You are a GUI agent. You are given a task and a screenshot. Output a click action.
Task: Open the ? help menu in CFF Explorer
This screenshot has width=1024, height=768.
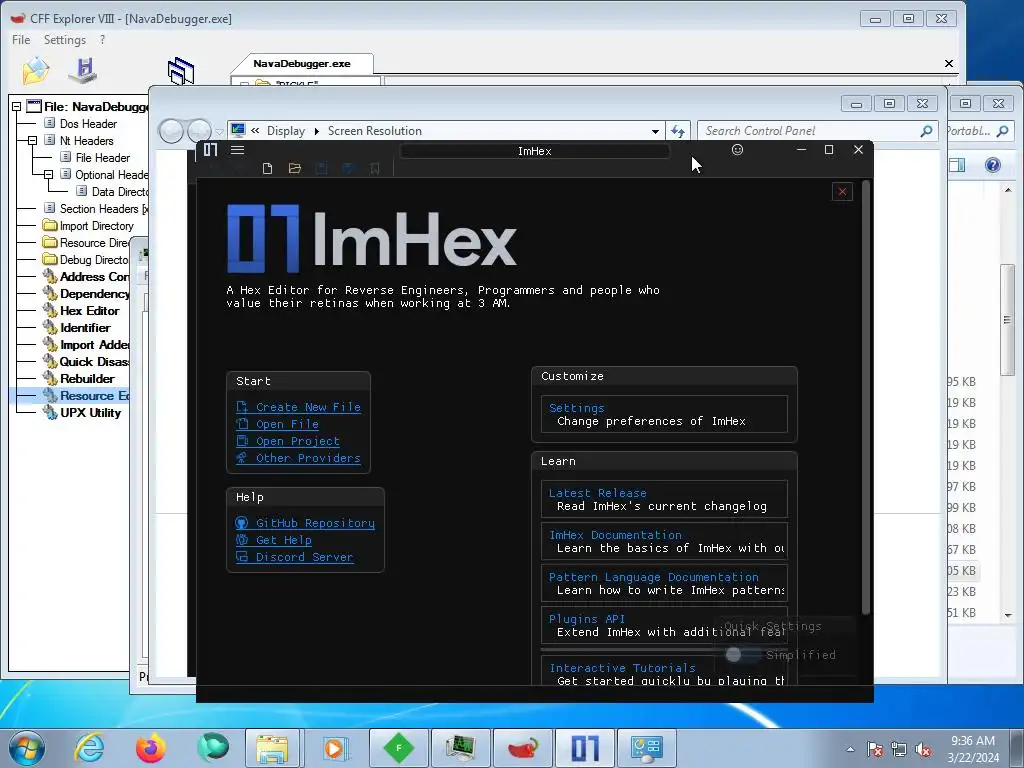103,40
